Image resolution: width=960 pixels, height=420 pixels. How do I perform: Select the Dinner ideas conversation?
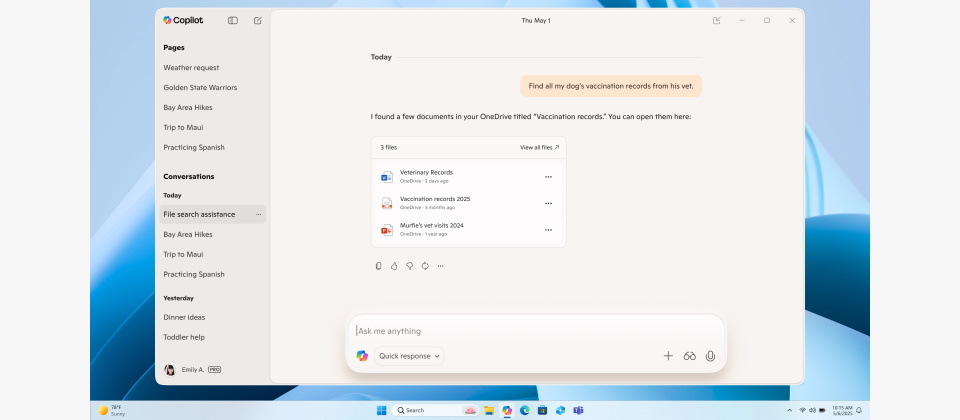[184, 317]
